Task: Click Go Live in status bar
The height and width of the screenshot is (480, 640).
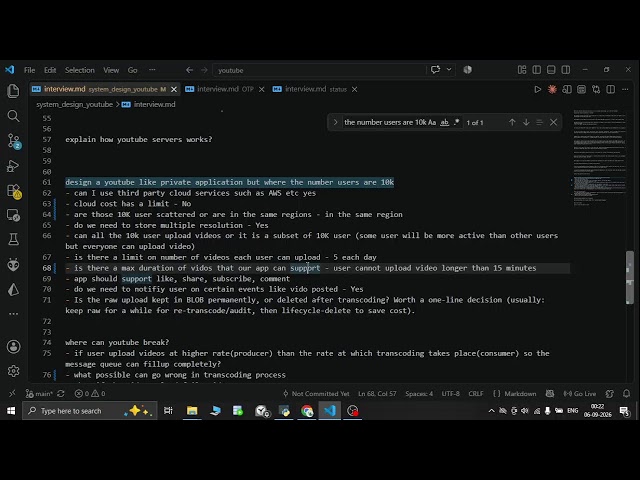Action: point(580,393)
